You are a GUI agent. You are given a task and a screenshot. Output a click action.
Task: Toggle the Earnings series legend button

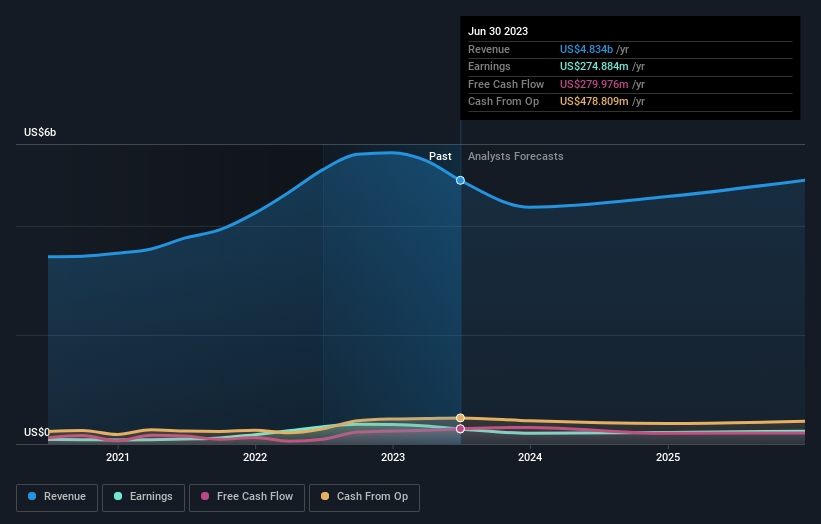click(143, 497)
